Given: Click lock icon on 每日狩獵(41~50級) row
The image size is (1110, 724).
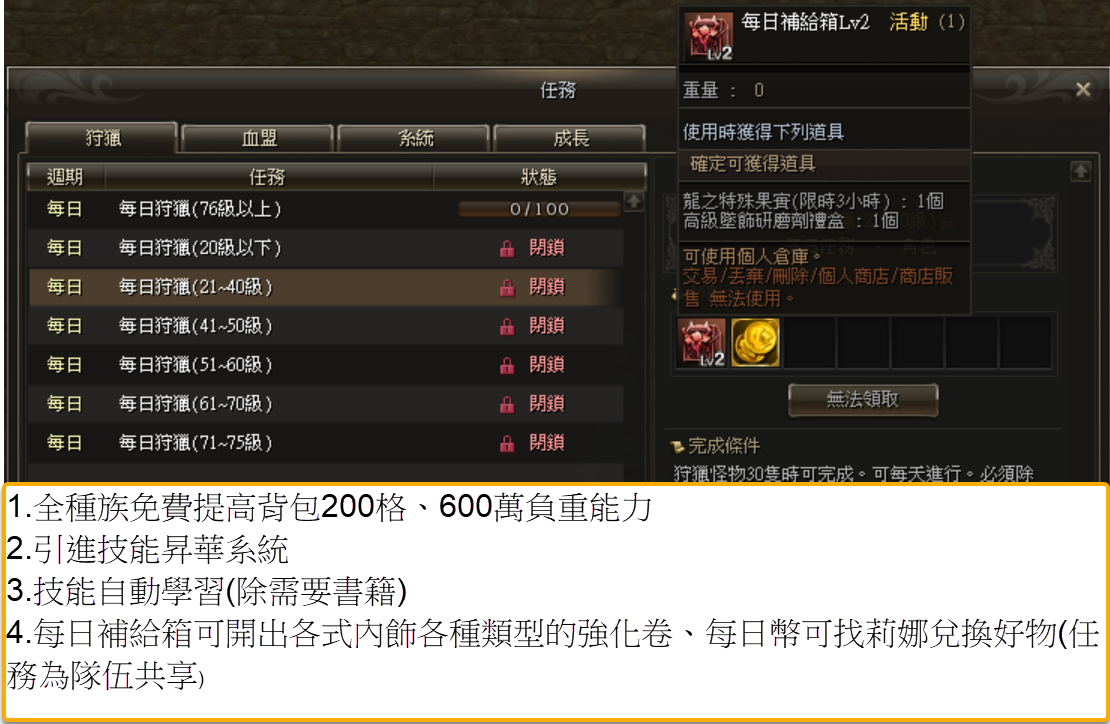Looking at the screenshot, I should tap(507, 326).
